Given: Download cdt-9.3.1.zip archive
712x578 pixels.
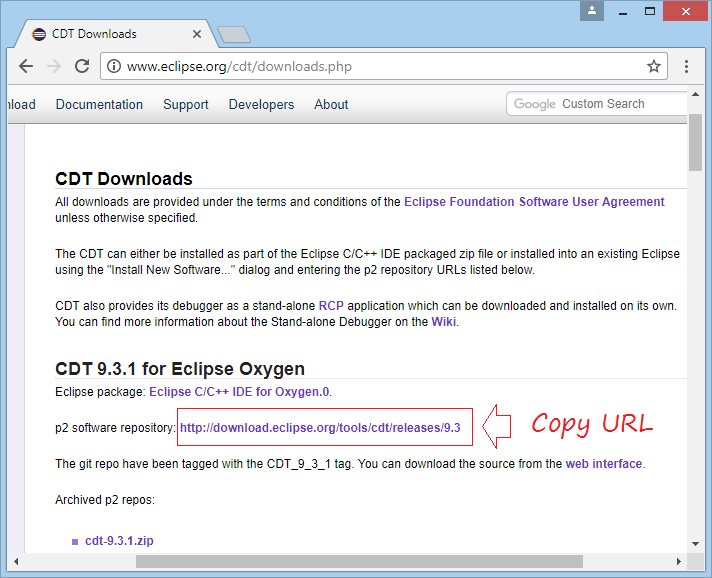Looking at the screenshot, I should pyautogui.click(x=119, y=541).
